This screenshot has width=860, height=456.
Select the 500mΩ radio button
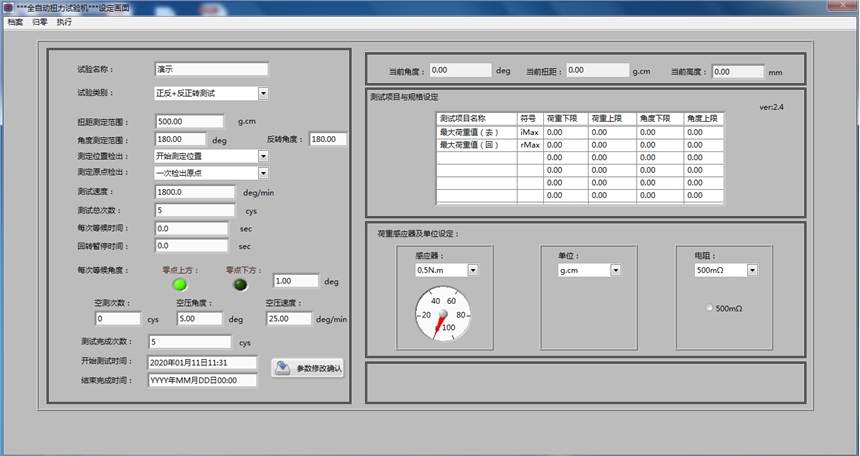coord(710,308)
